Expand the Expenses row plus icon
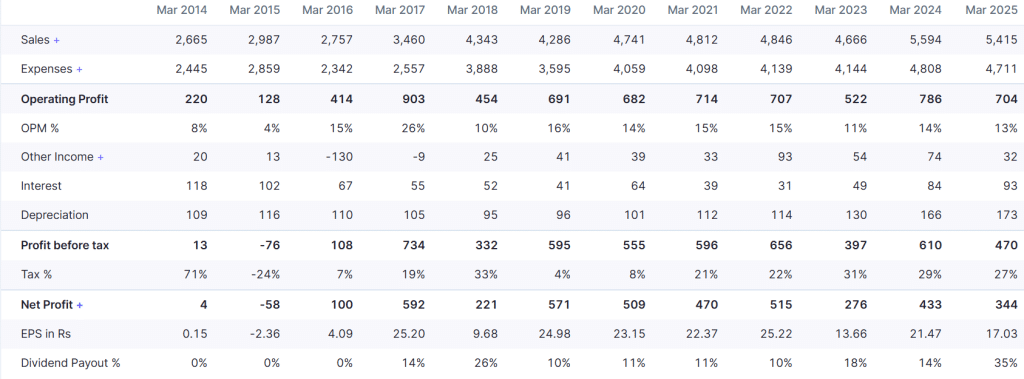 (79, 69)
